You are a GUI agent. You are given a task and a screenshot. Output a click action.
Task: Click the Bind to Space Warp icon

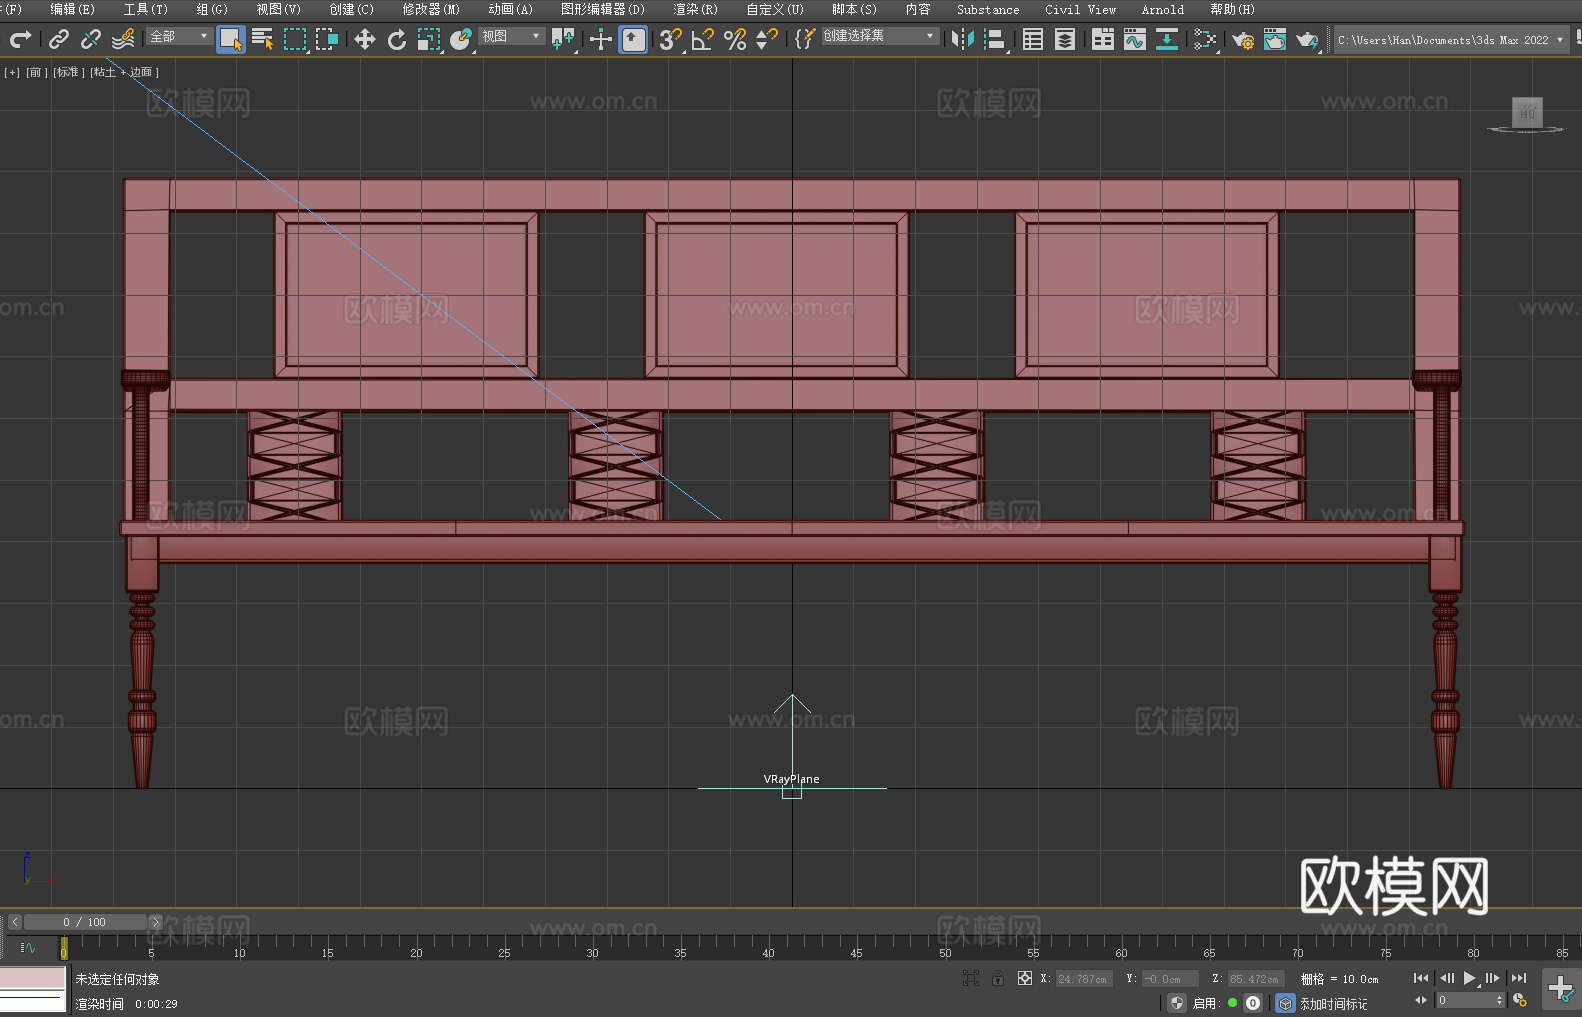pyautogui.click(x=123, y=39)
